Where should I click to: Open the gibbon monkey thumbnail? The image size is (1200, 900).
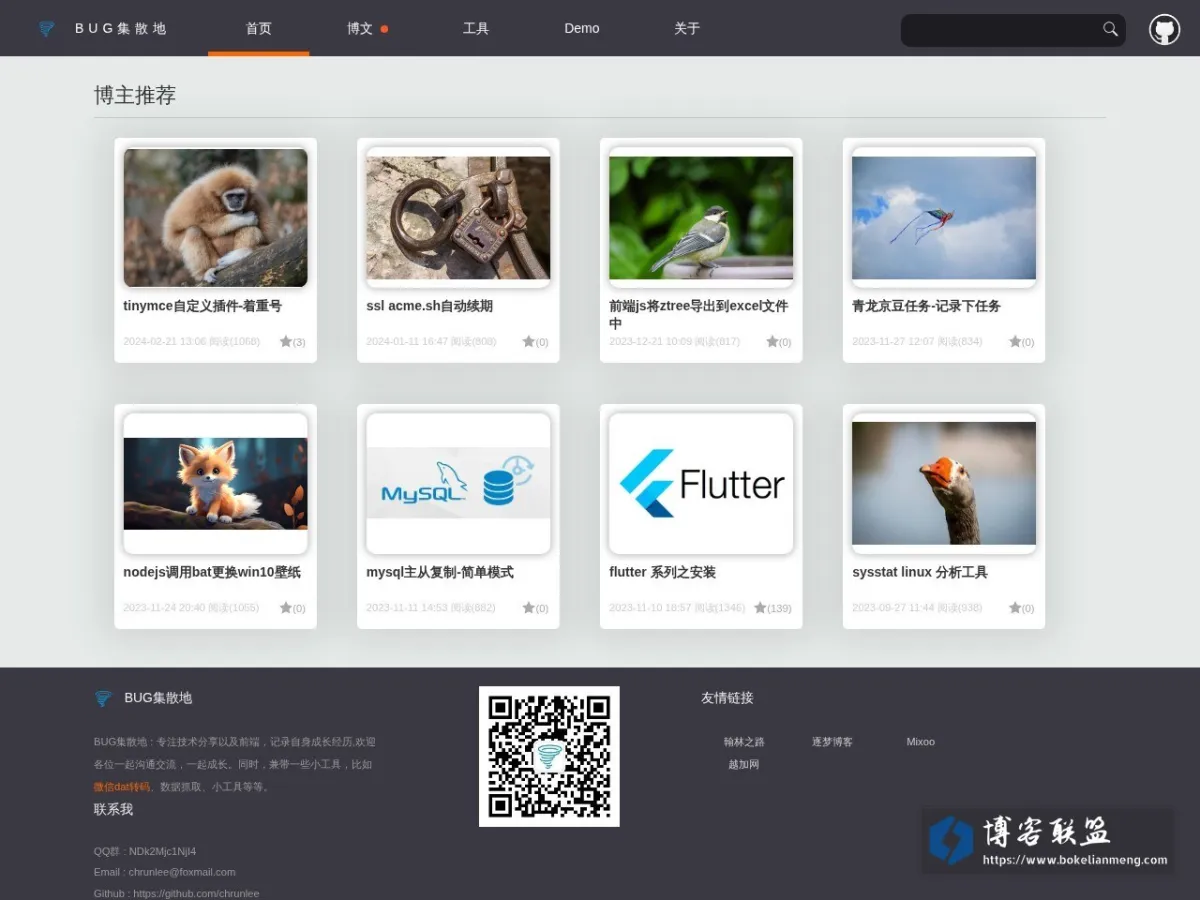(x=215, y=218)
